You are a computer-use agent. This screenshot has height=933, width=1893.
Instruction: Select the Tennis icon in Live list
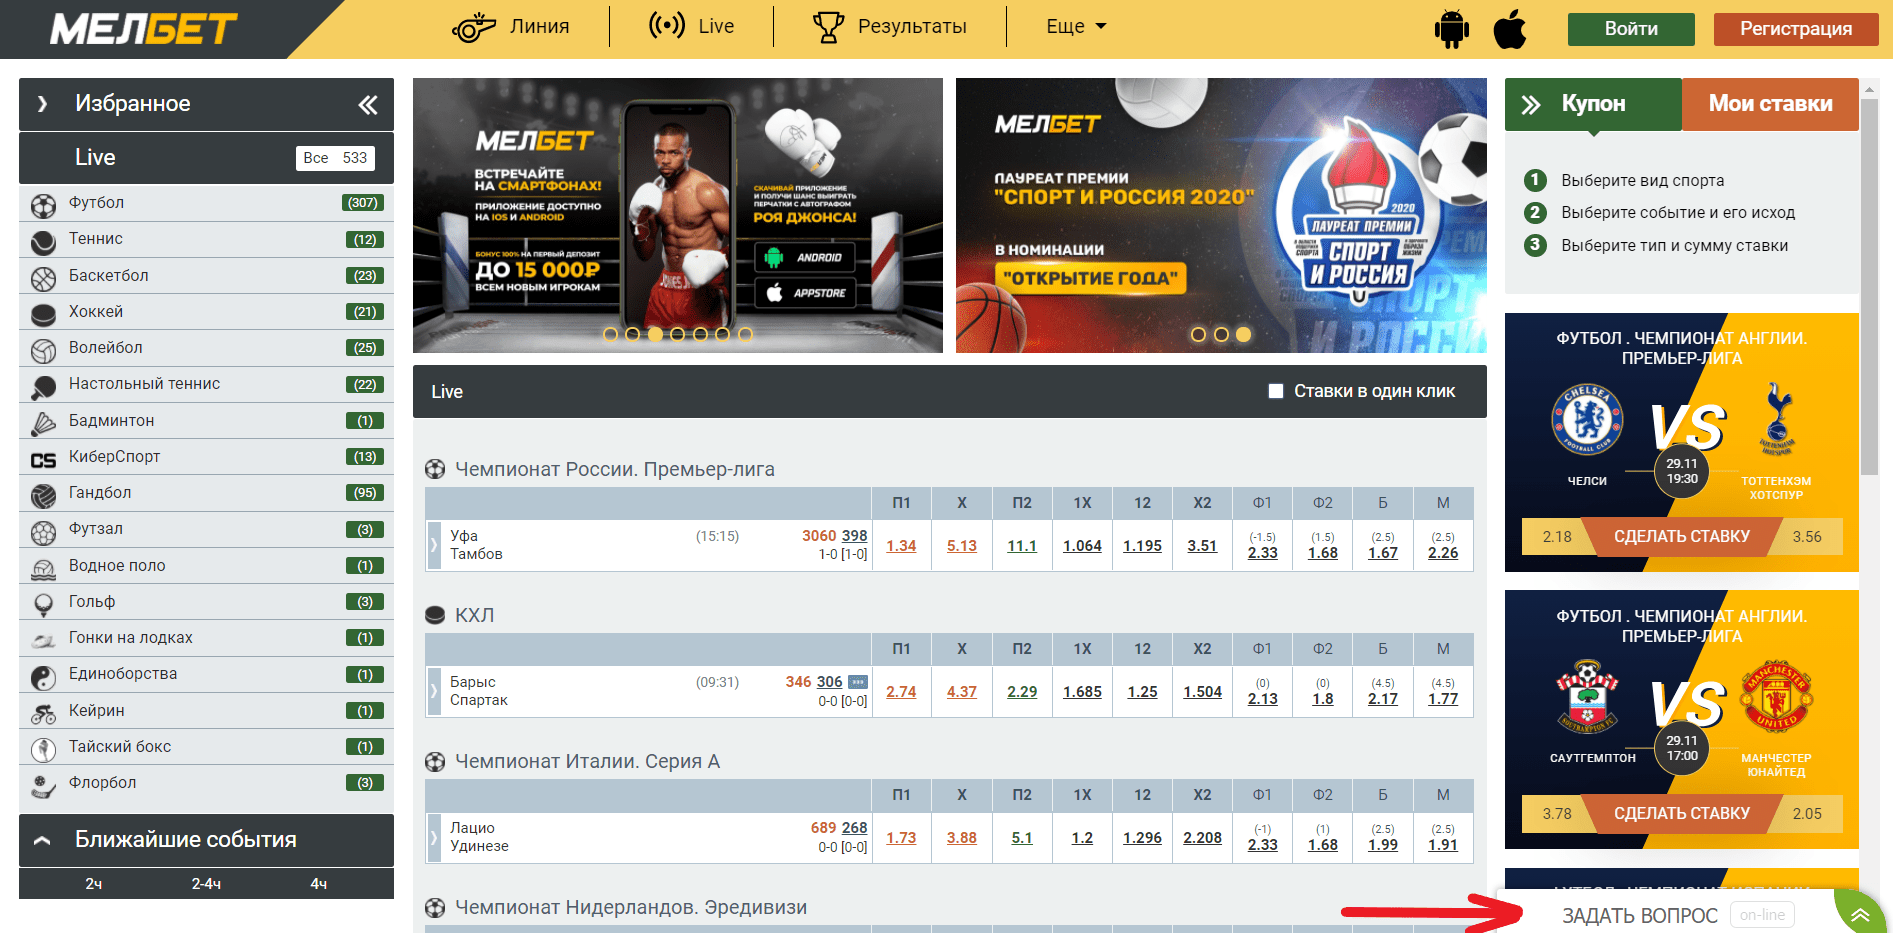pyautogui.click(x=43, y=242)
